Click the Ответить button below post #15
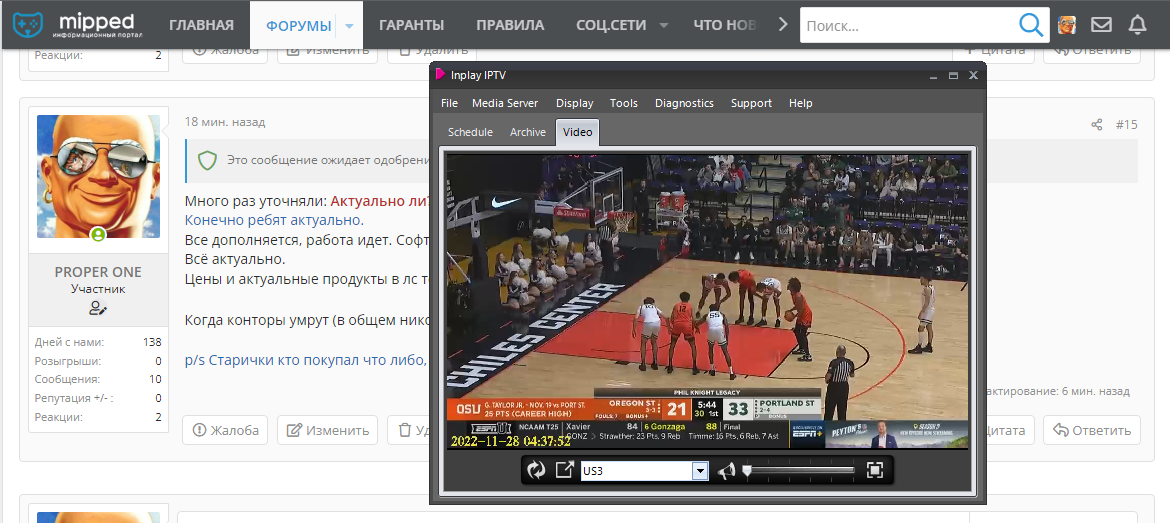1170x523 pixels. [x=1092, y=430]
